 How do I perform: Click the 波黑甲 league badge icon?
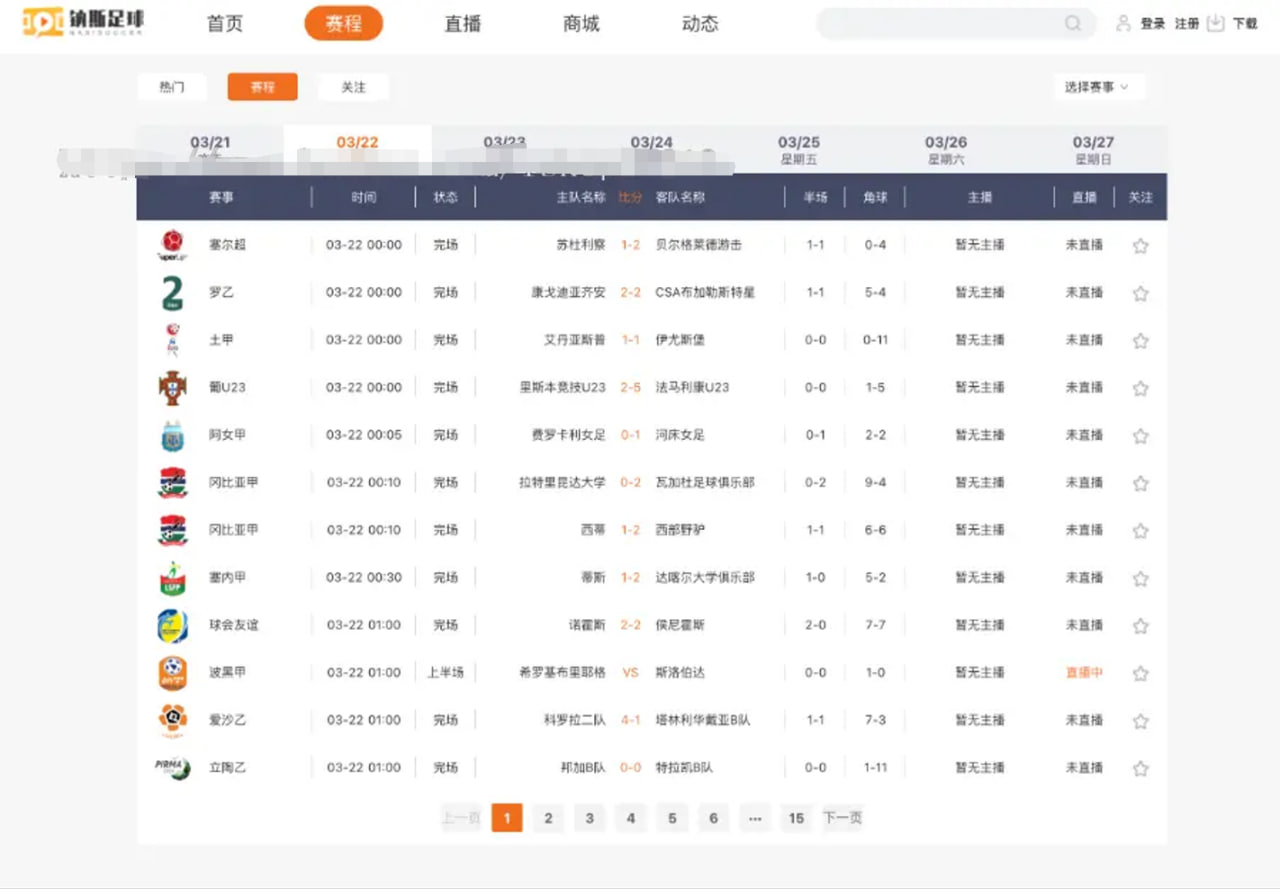(x=172, y=673)
